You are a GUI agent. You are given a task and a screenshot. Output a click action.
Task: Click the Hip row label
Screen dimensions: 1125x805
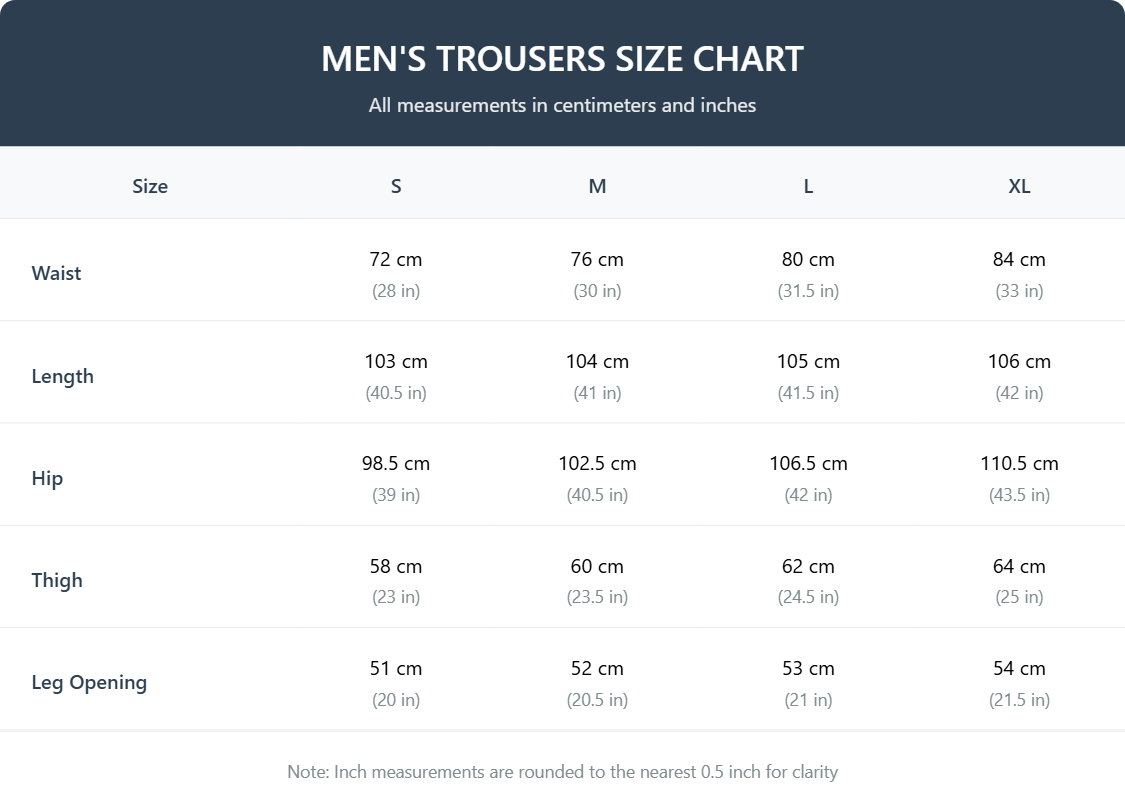click(47, 478)
